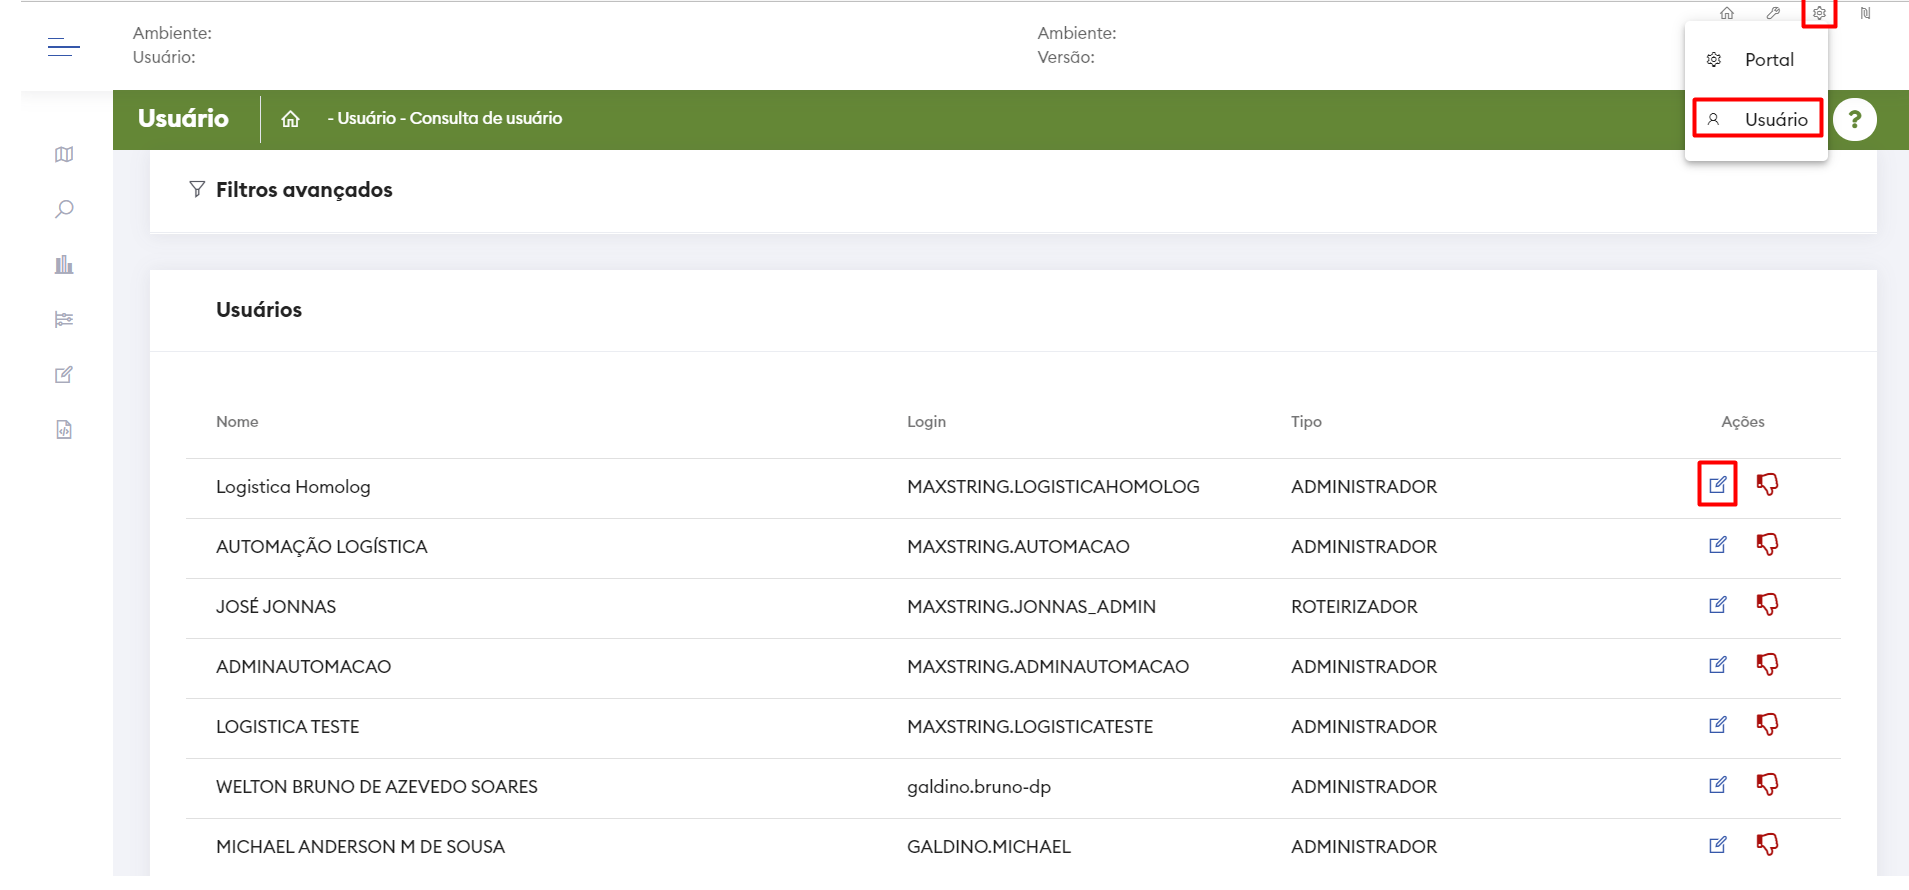The image size is (1909, 890).
Task: Click the search magnifier sidebar icon
Action: pyautogui.click(x=64, y=209)
